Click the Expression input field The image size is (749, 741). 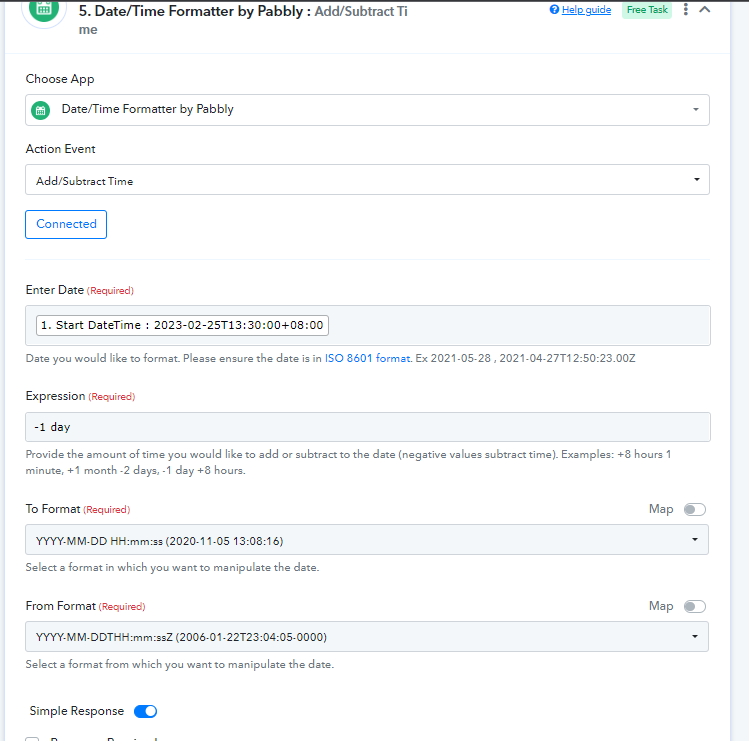point(367,427)
